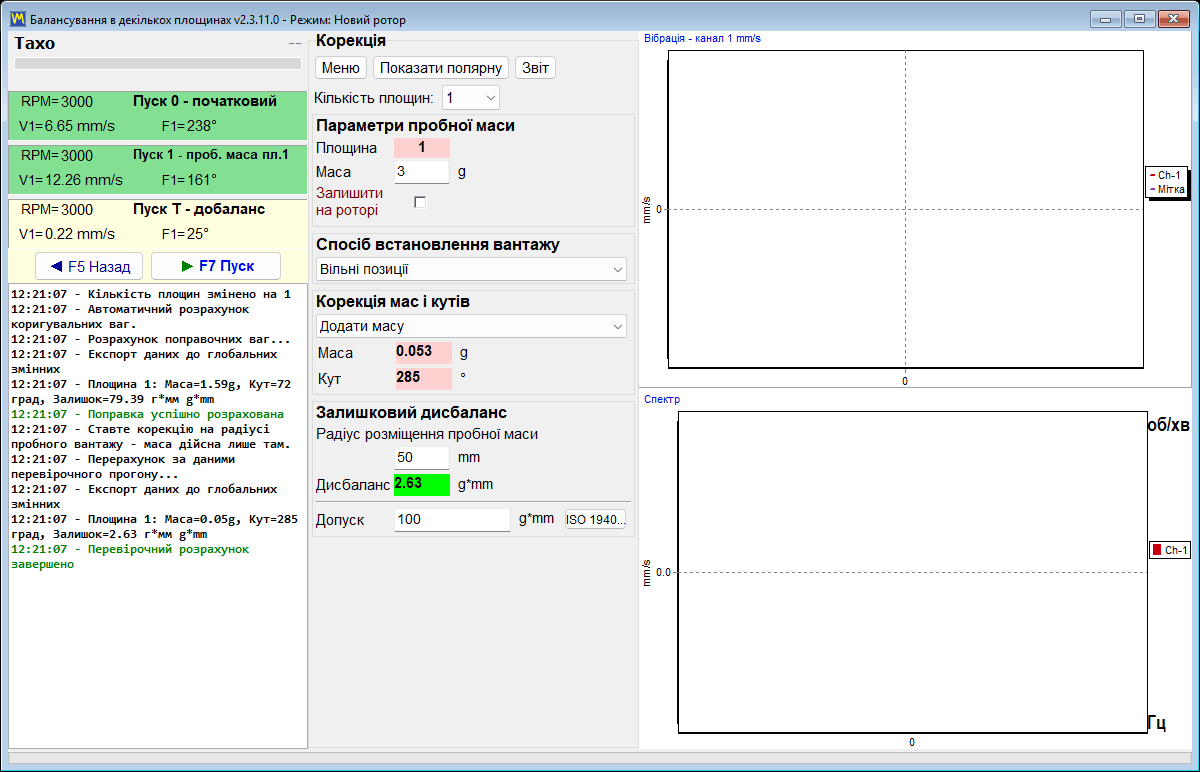Click the log line Поправка успішно розрахована
The width and height of the screenshot is (1200, 772).
[147, 414]
